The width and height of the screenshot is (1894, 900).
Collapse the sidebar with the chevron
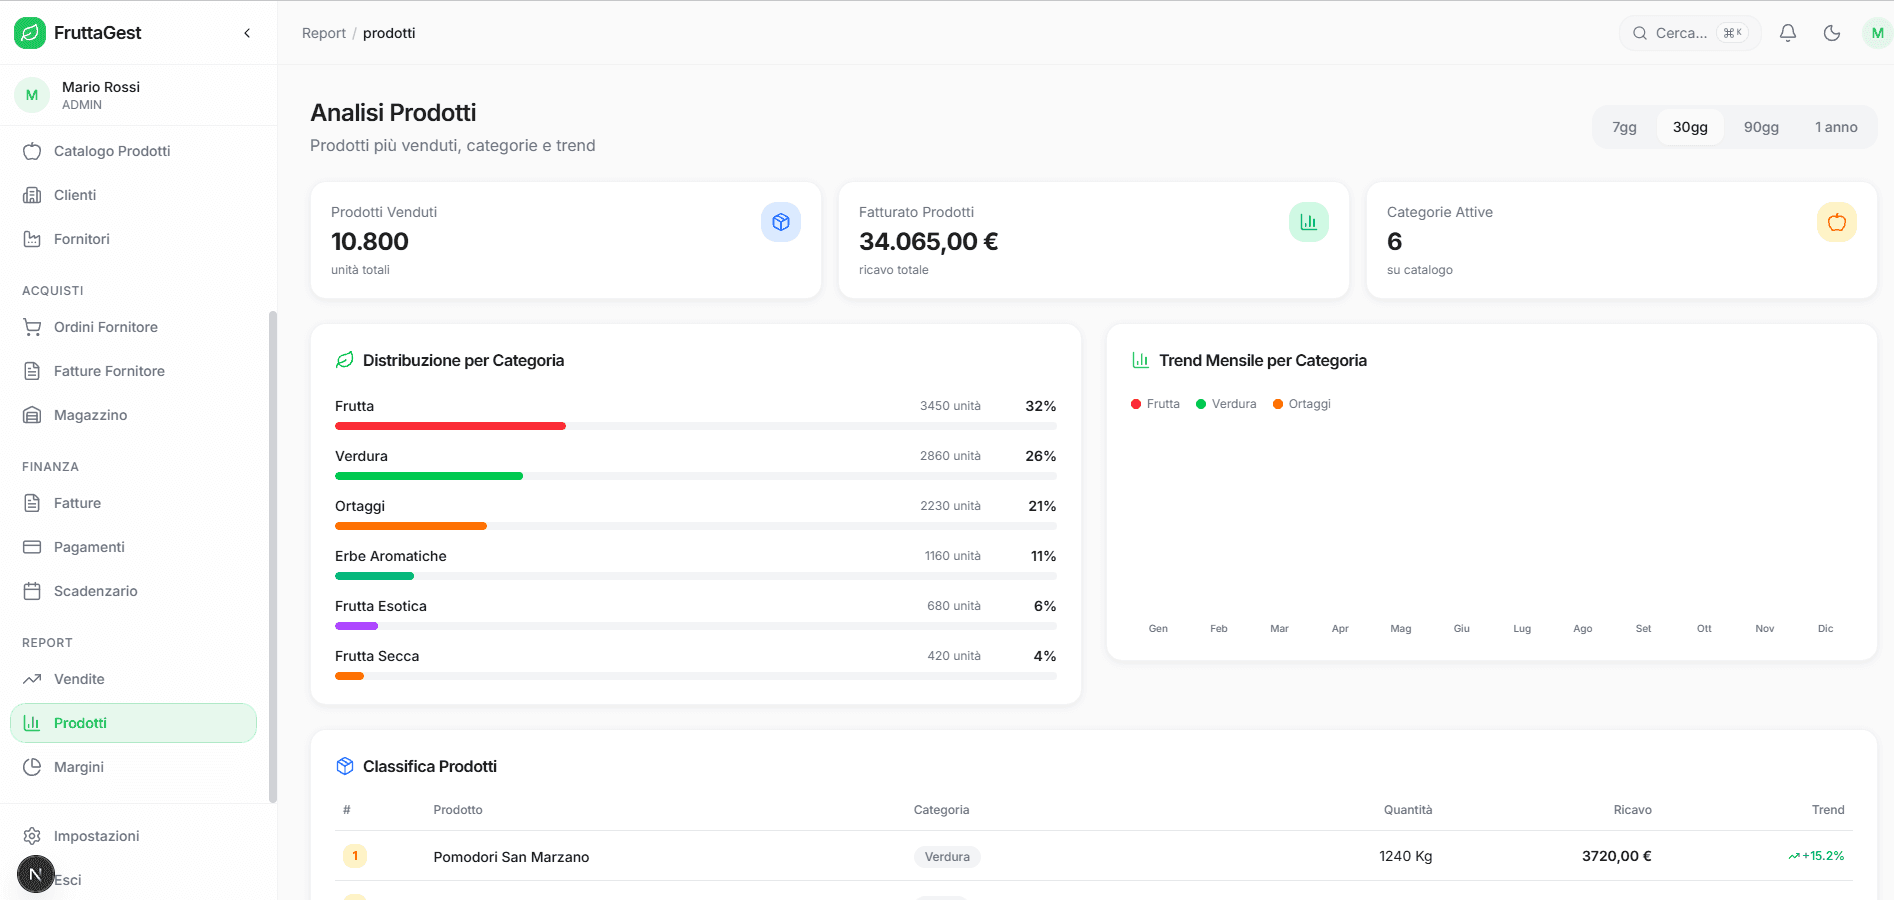tap(246, 32)
